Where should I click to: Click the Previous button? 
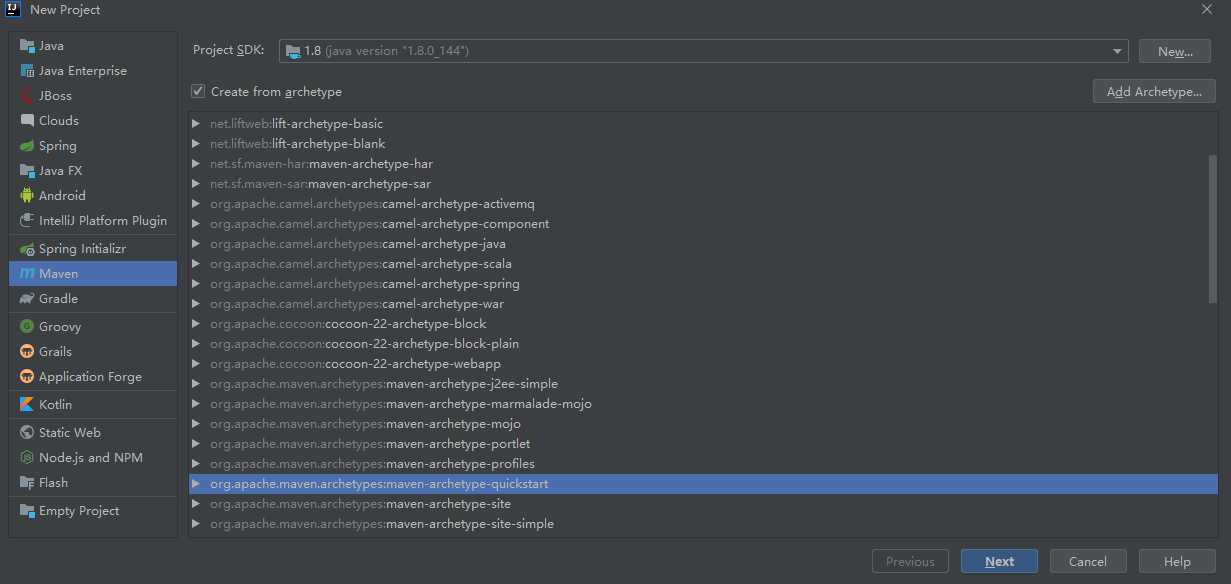[x=910, y=561]
